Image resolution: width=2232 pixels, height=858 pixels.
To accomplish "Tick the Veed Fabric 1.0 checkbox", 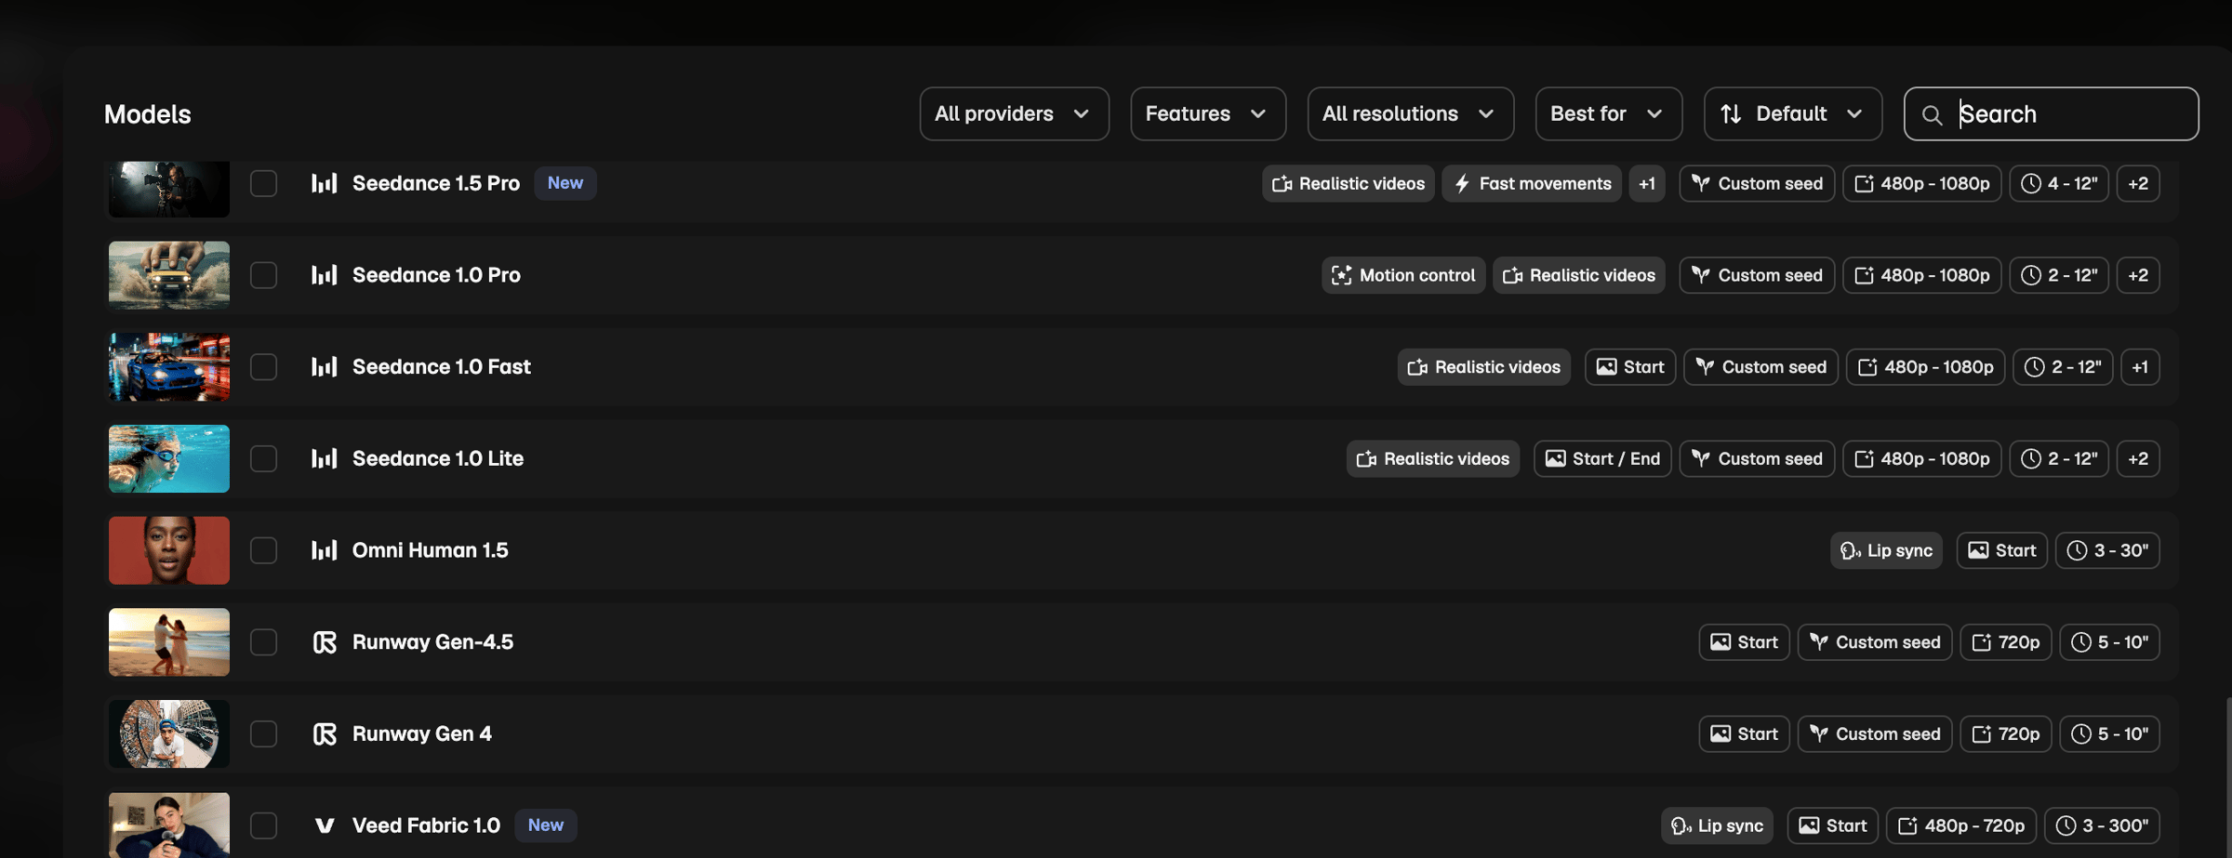I will tap(264, 826).
